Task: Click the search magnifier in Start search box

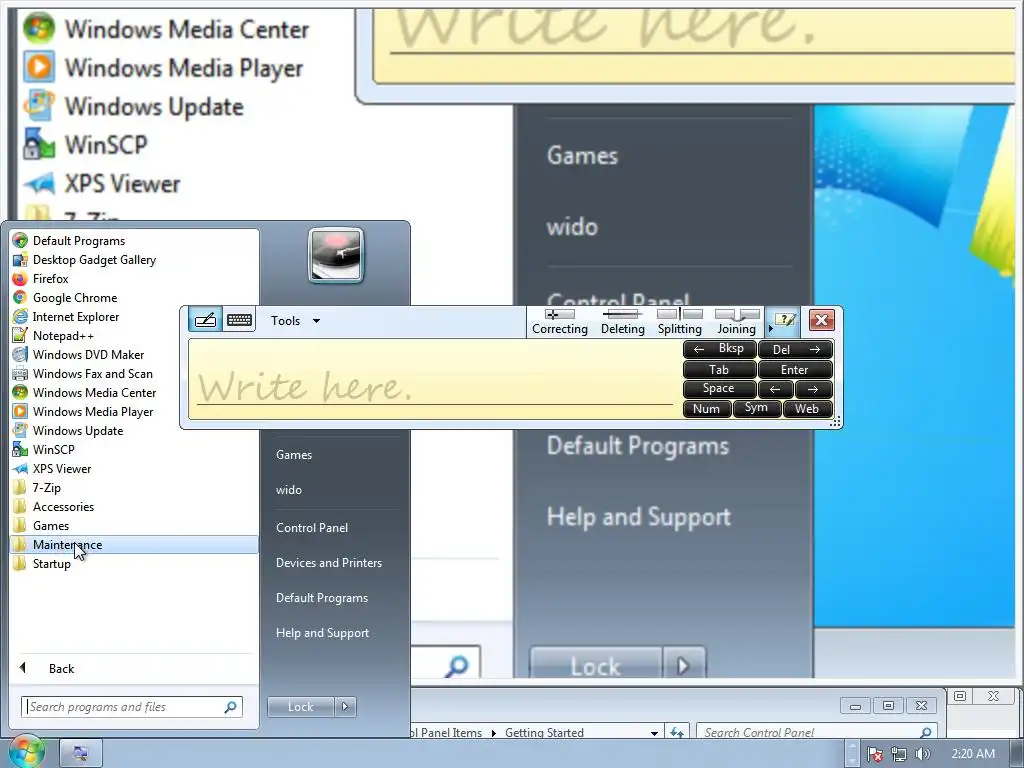Action: 231,707
